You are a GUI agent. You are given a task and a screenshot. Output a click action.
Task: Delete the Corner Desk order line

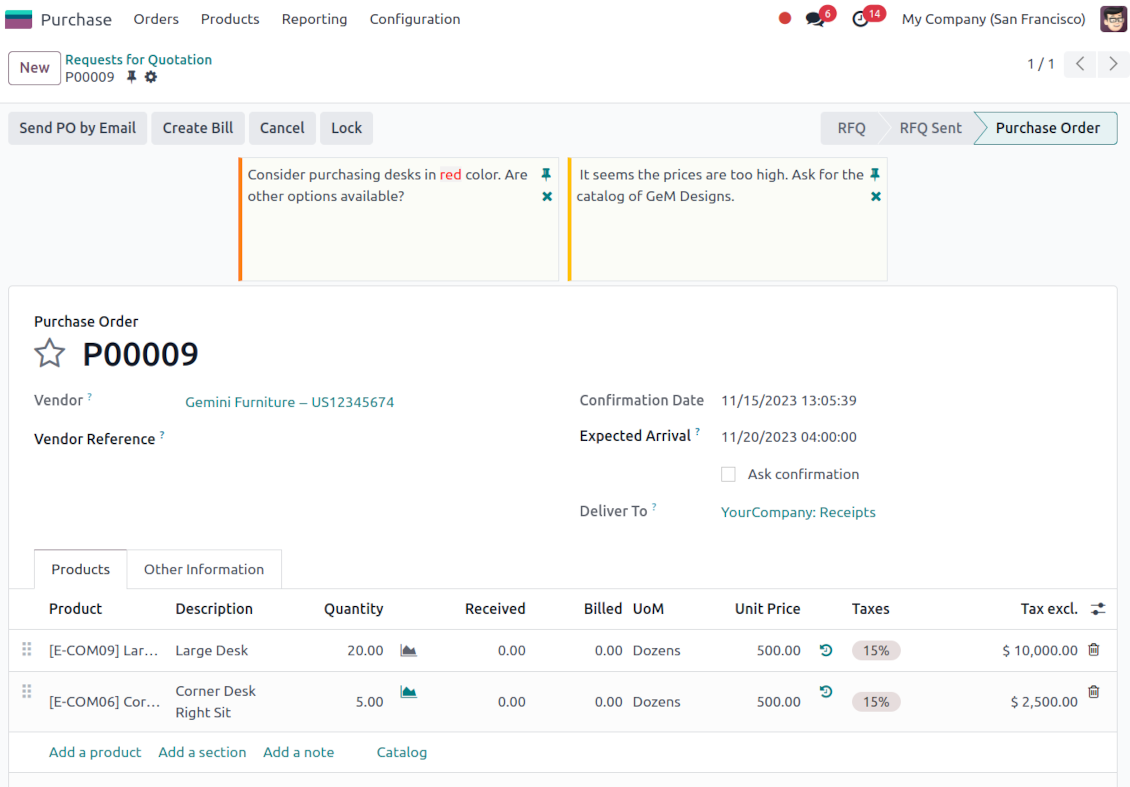pos(1093,691)
